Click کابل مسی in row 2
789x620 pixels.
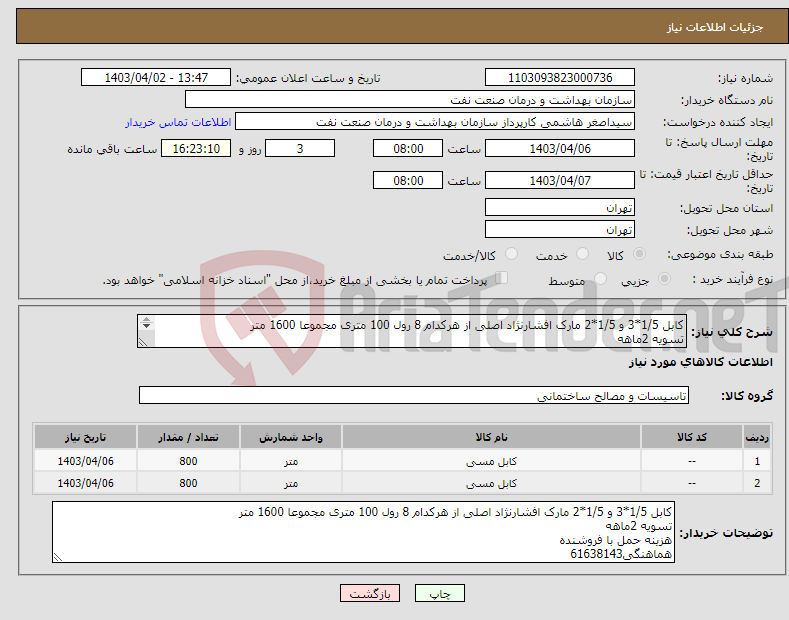pyautogui.click(x=491, y=483)
